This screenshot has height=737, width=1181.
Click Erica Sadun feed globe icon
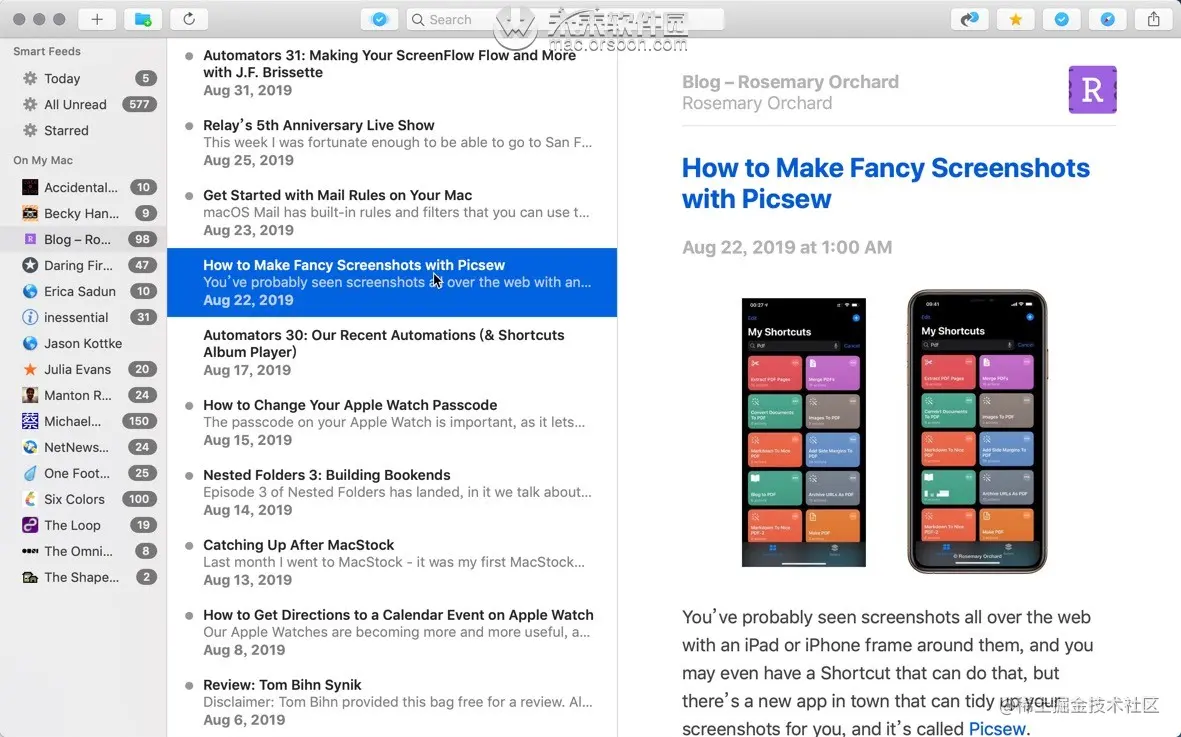tap(30, 291)
